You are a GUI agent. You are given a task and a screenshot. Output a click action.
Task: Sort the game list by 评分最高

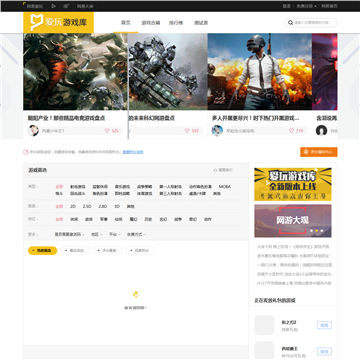pyautogui.click(x=108, y=250)
